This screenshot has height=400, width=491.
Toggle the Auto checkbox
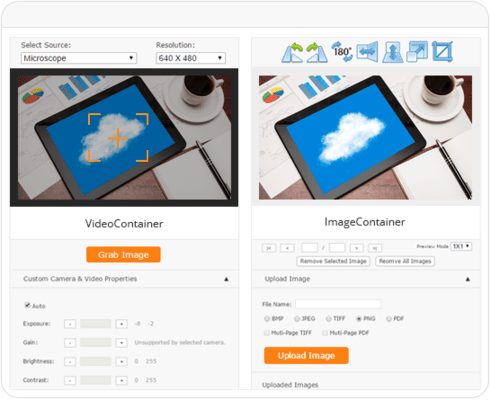pos(27,305)
